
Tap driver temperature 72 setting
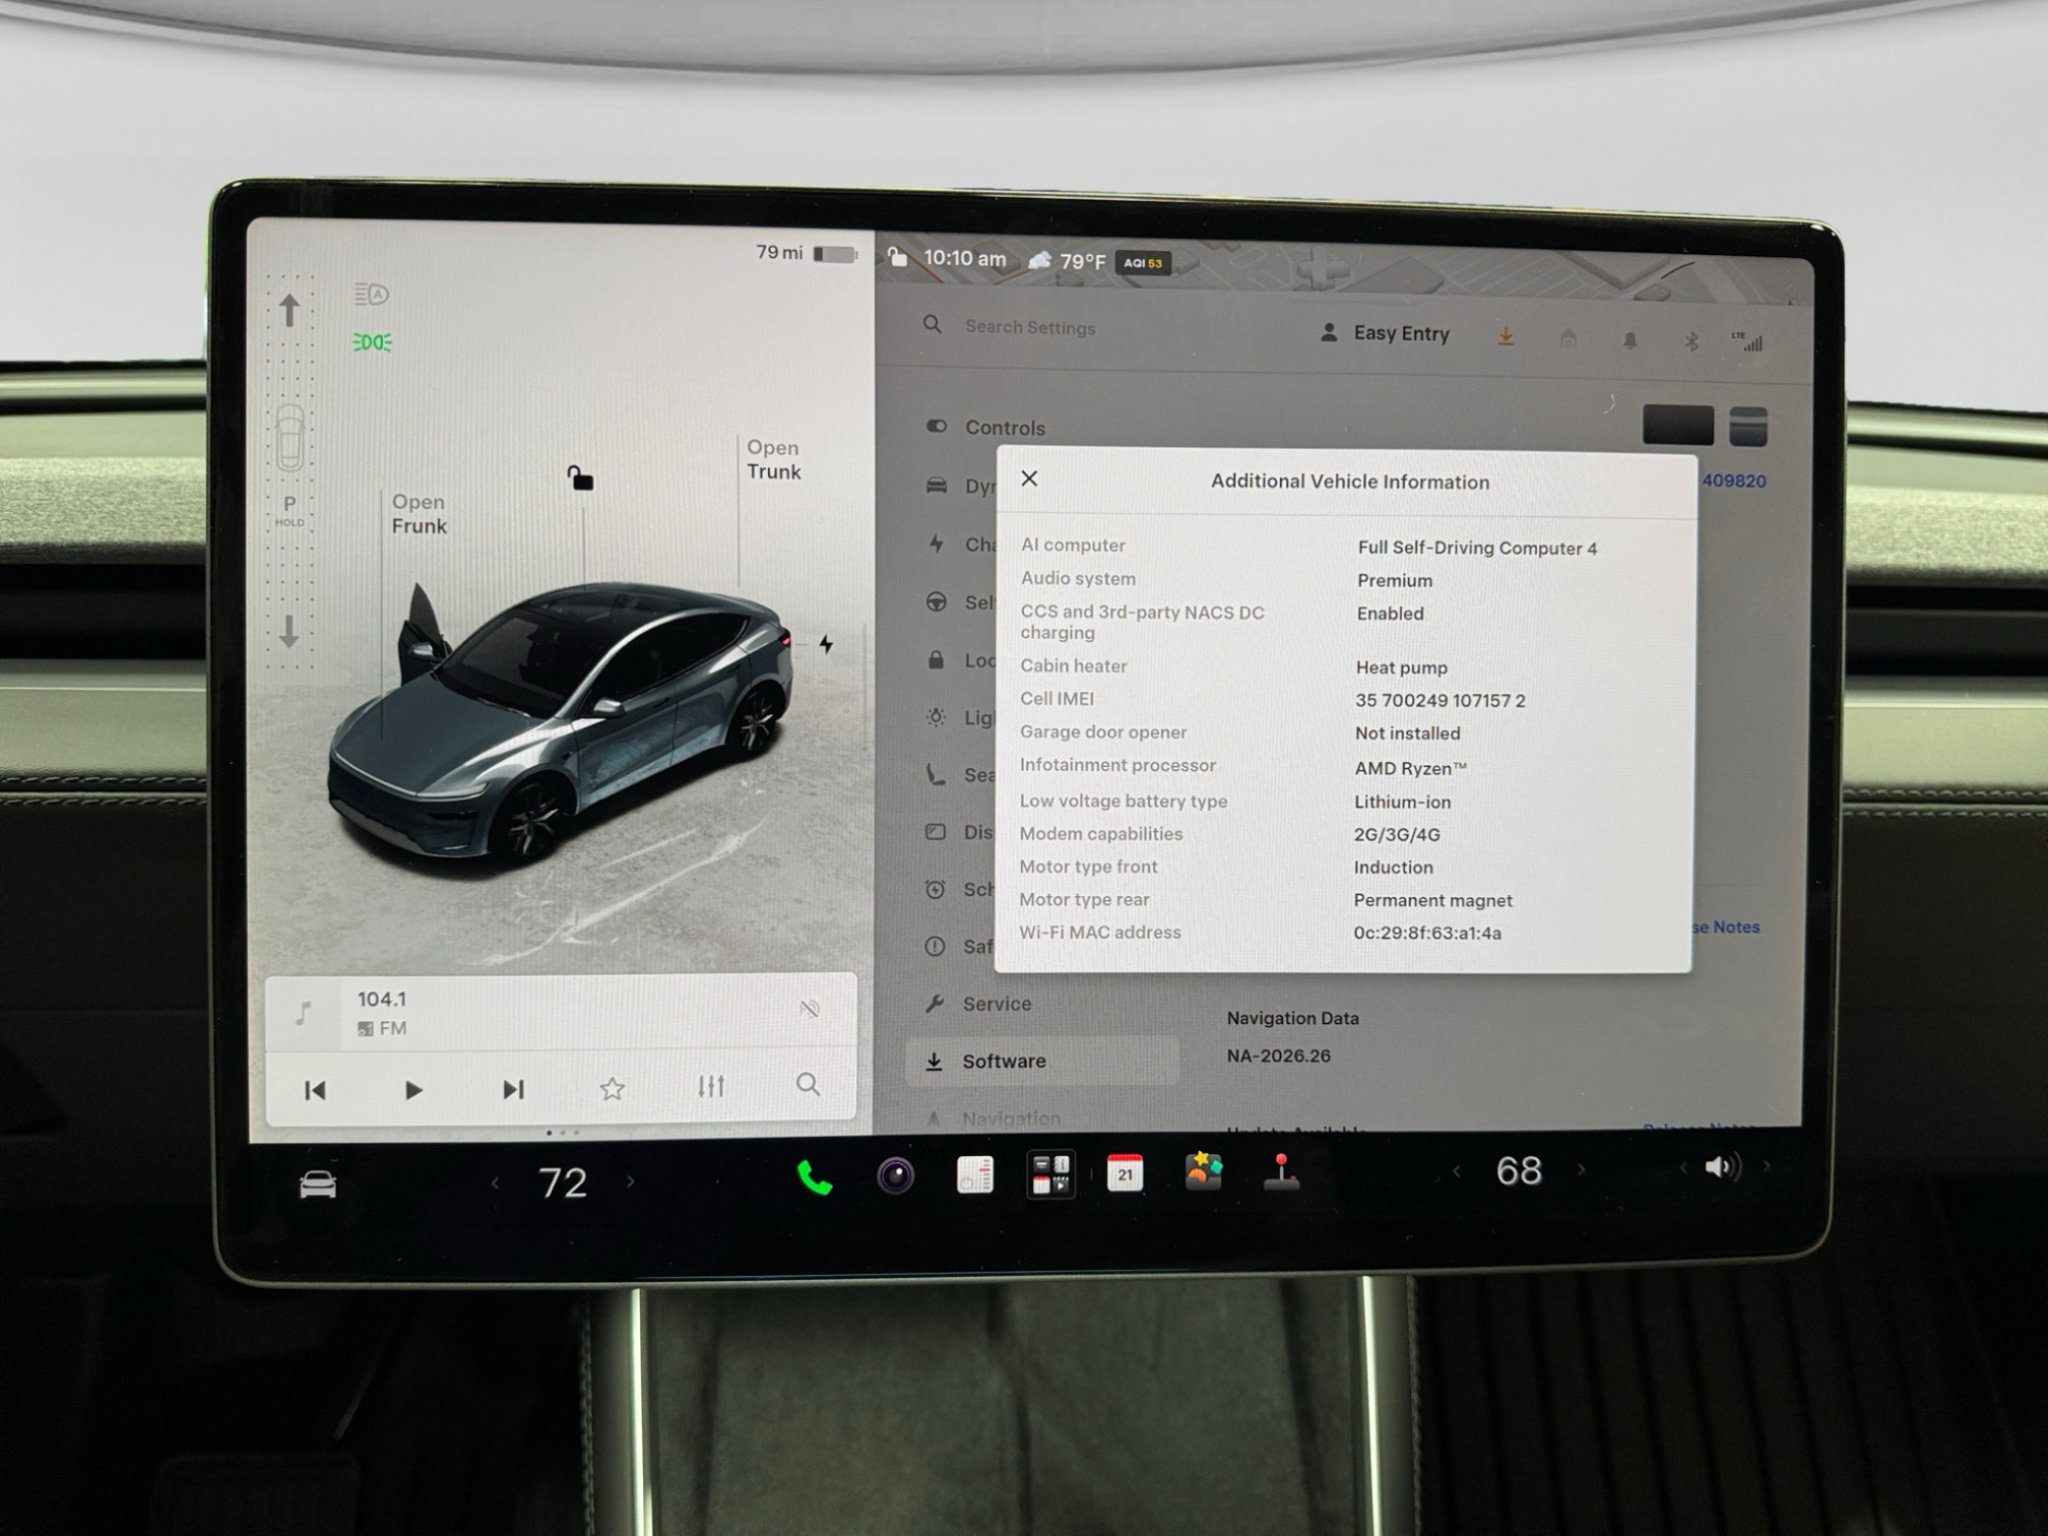tap(562, 1183)
